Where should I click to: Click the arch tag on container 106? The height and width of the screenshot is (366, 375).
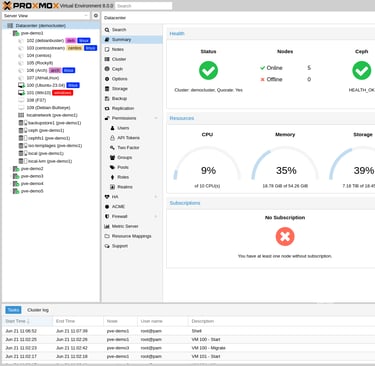point(55,70)
